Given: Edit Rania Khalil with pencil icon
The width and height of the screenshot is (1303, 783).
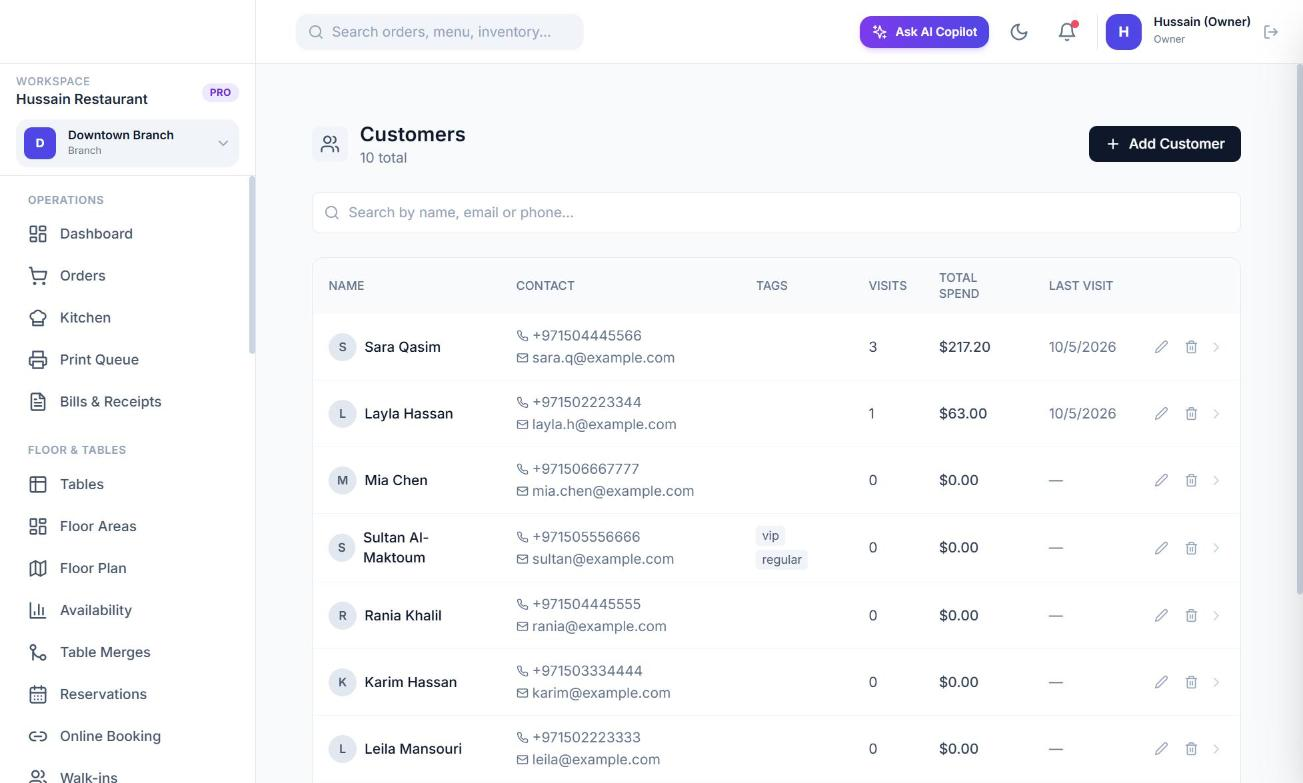Looking at the screenshot, I should tap(1161, 616).
